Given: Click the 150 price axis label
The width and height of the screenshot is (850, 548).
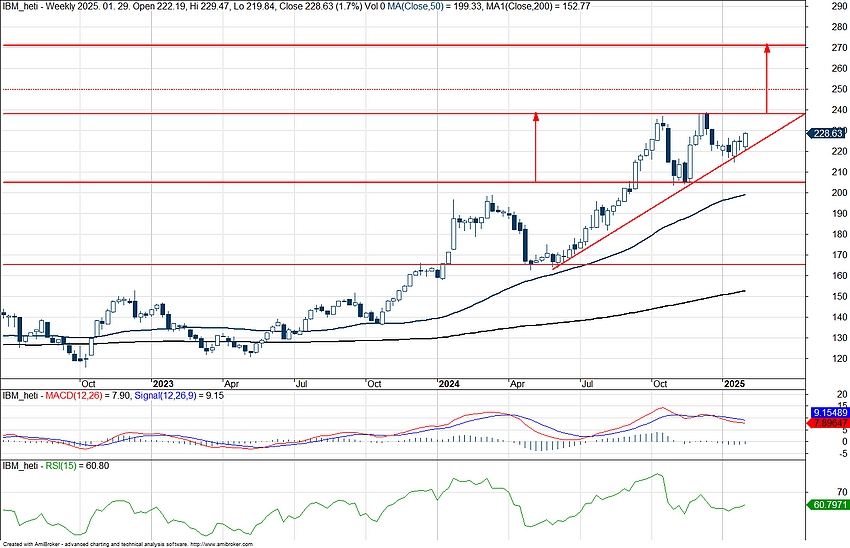Looking at the screenshot, I should pos(839,296).
